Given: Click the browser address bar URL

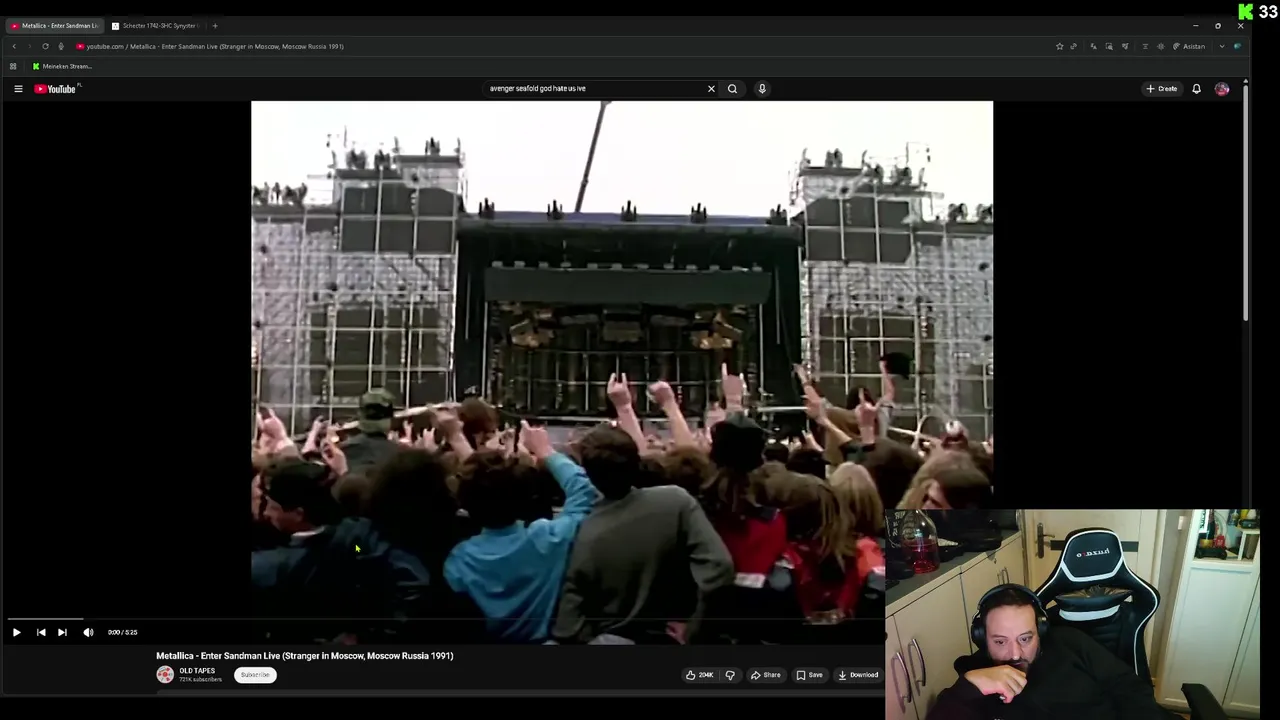Looking at the screenshot, I should (215, 46).
